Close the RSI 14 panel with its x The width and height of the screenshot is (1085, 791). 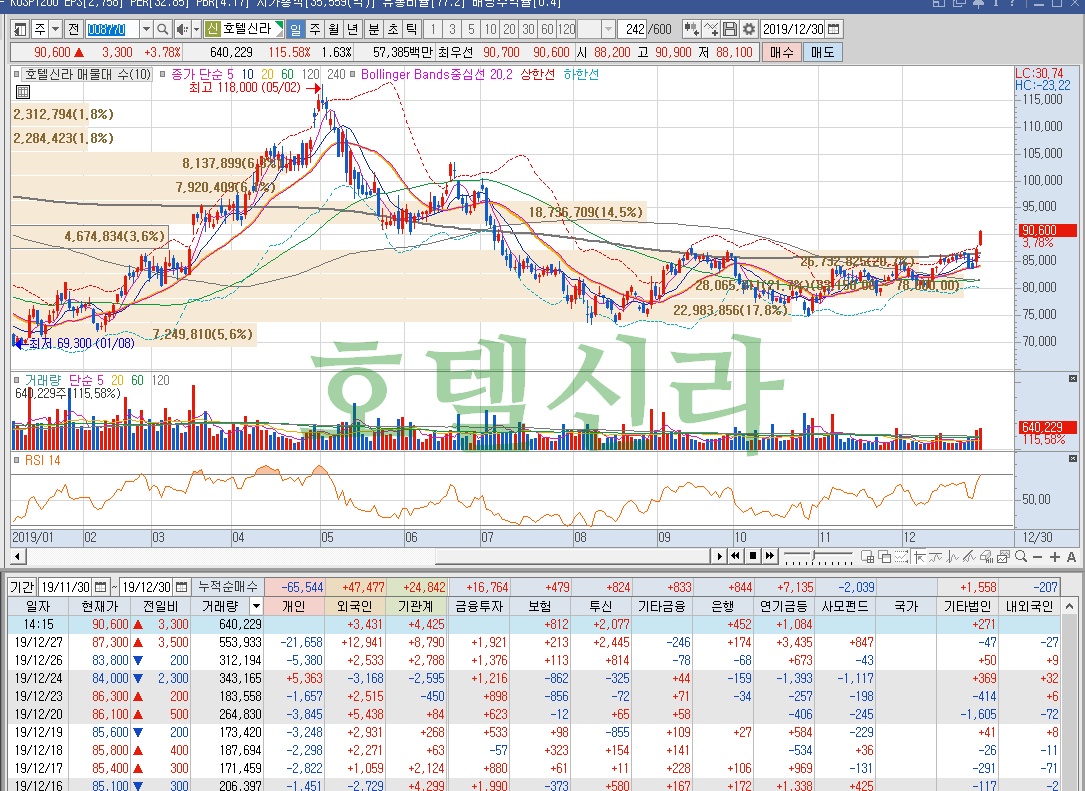pyautogui.click(x=1073, y=459)
